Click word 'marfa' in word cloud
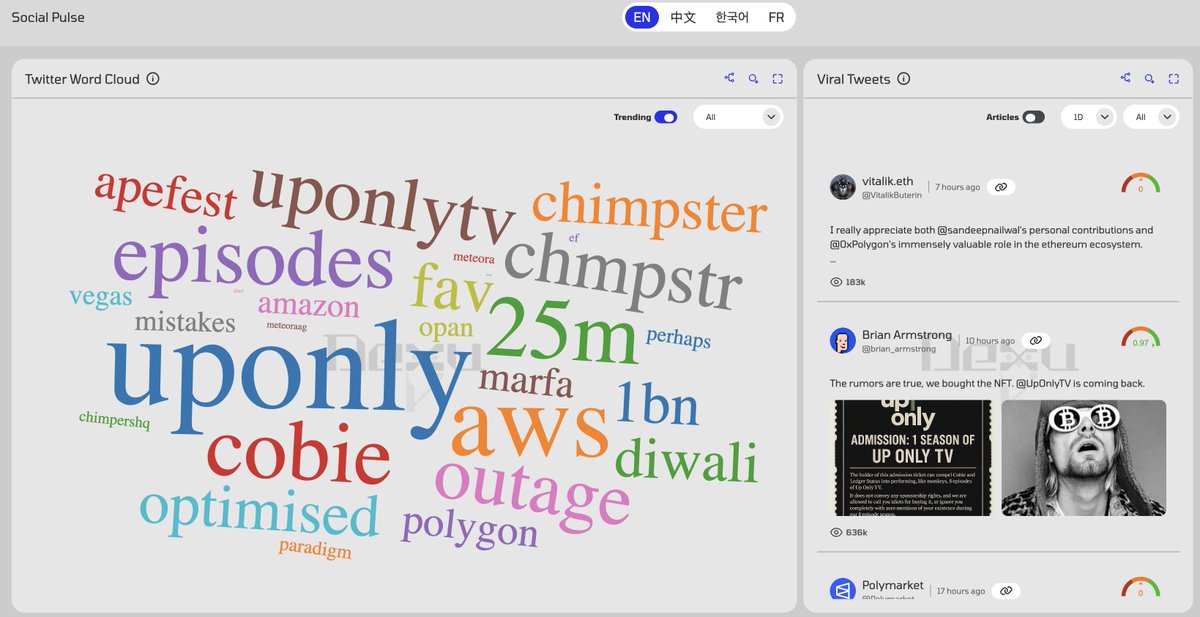 click(x=525, y=381)
